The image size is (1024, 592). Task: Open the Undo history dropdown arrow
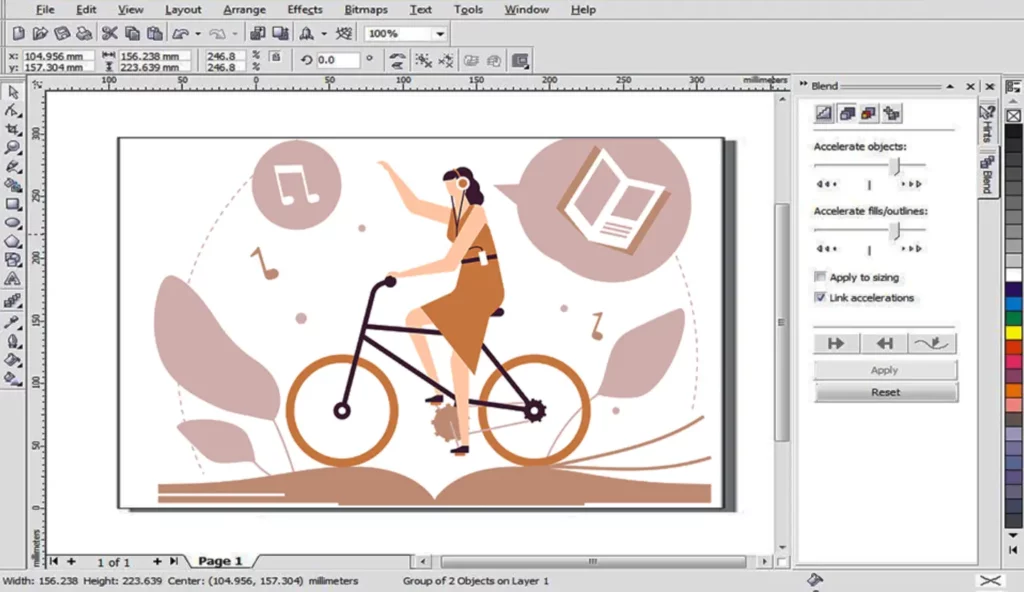(x=197, y=32)
